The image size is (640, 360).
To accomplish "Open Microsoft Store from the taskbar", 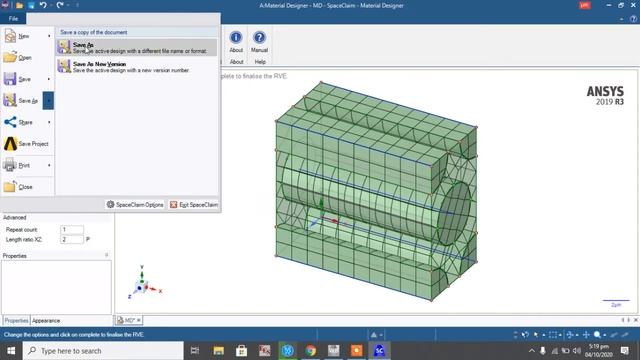I will point(241,351).
